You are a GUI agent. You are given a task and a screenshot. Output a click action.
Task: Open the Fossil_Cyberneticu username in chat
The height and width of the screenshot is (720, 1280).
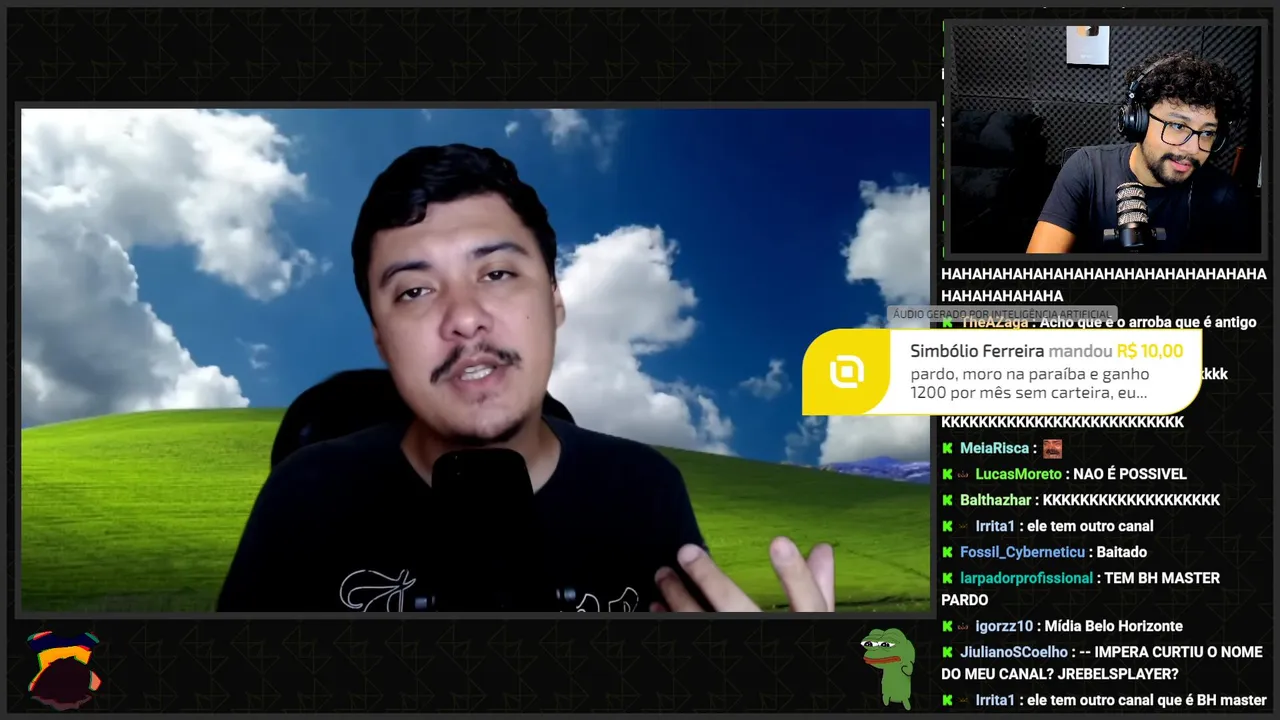[x=1022, y=552]
